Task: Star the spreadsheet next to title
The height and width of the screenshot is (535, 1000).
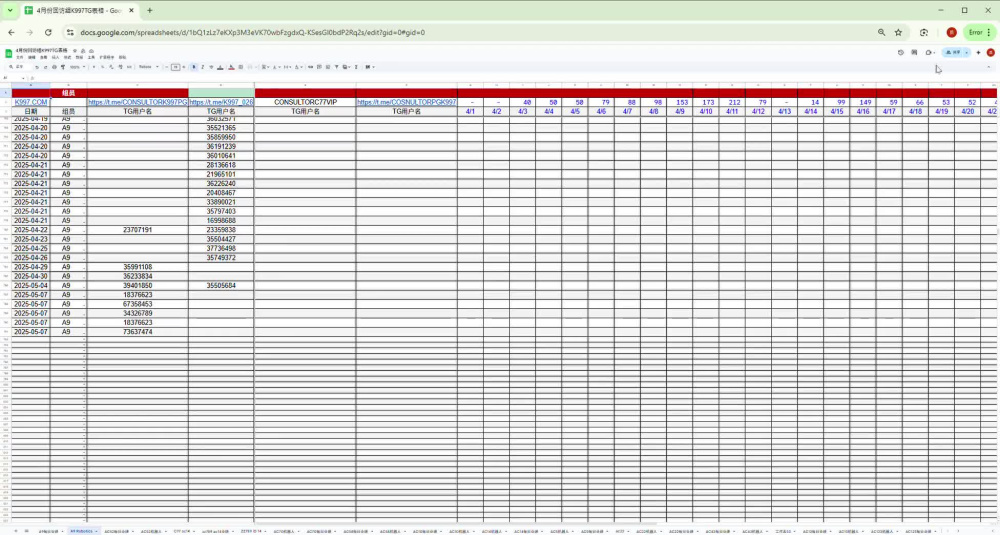Action: [x=75, y=50]
